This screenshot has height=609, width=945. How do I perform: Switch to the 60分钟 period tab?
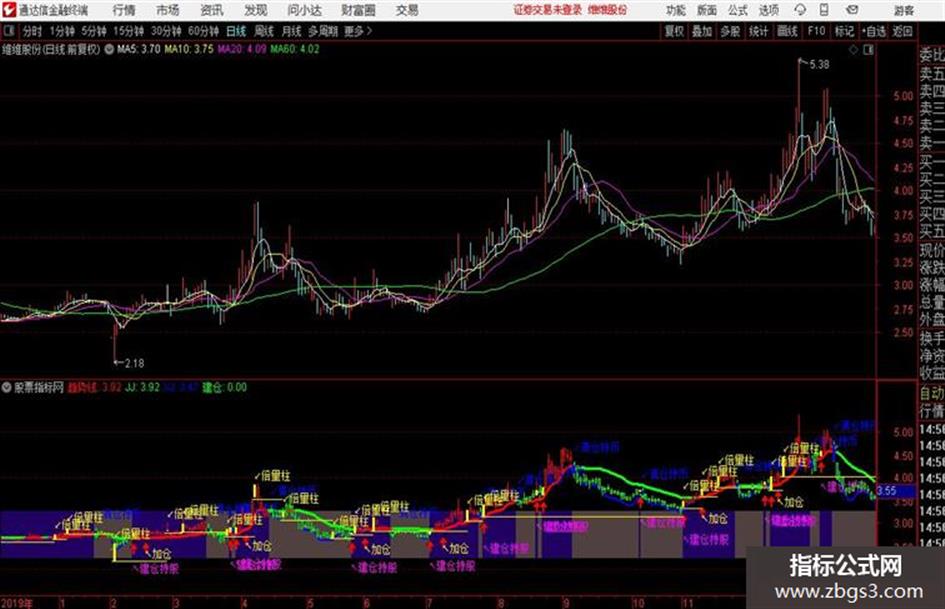point(203,31)
